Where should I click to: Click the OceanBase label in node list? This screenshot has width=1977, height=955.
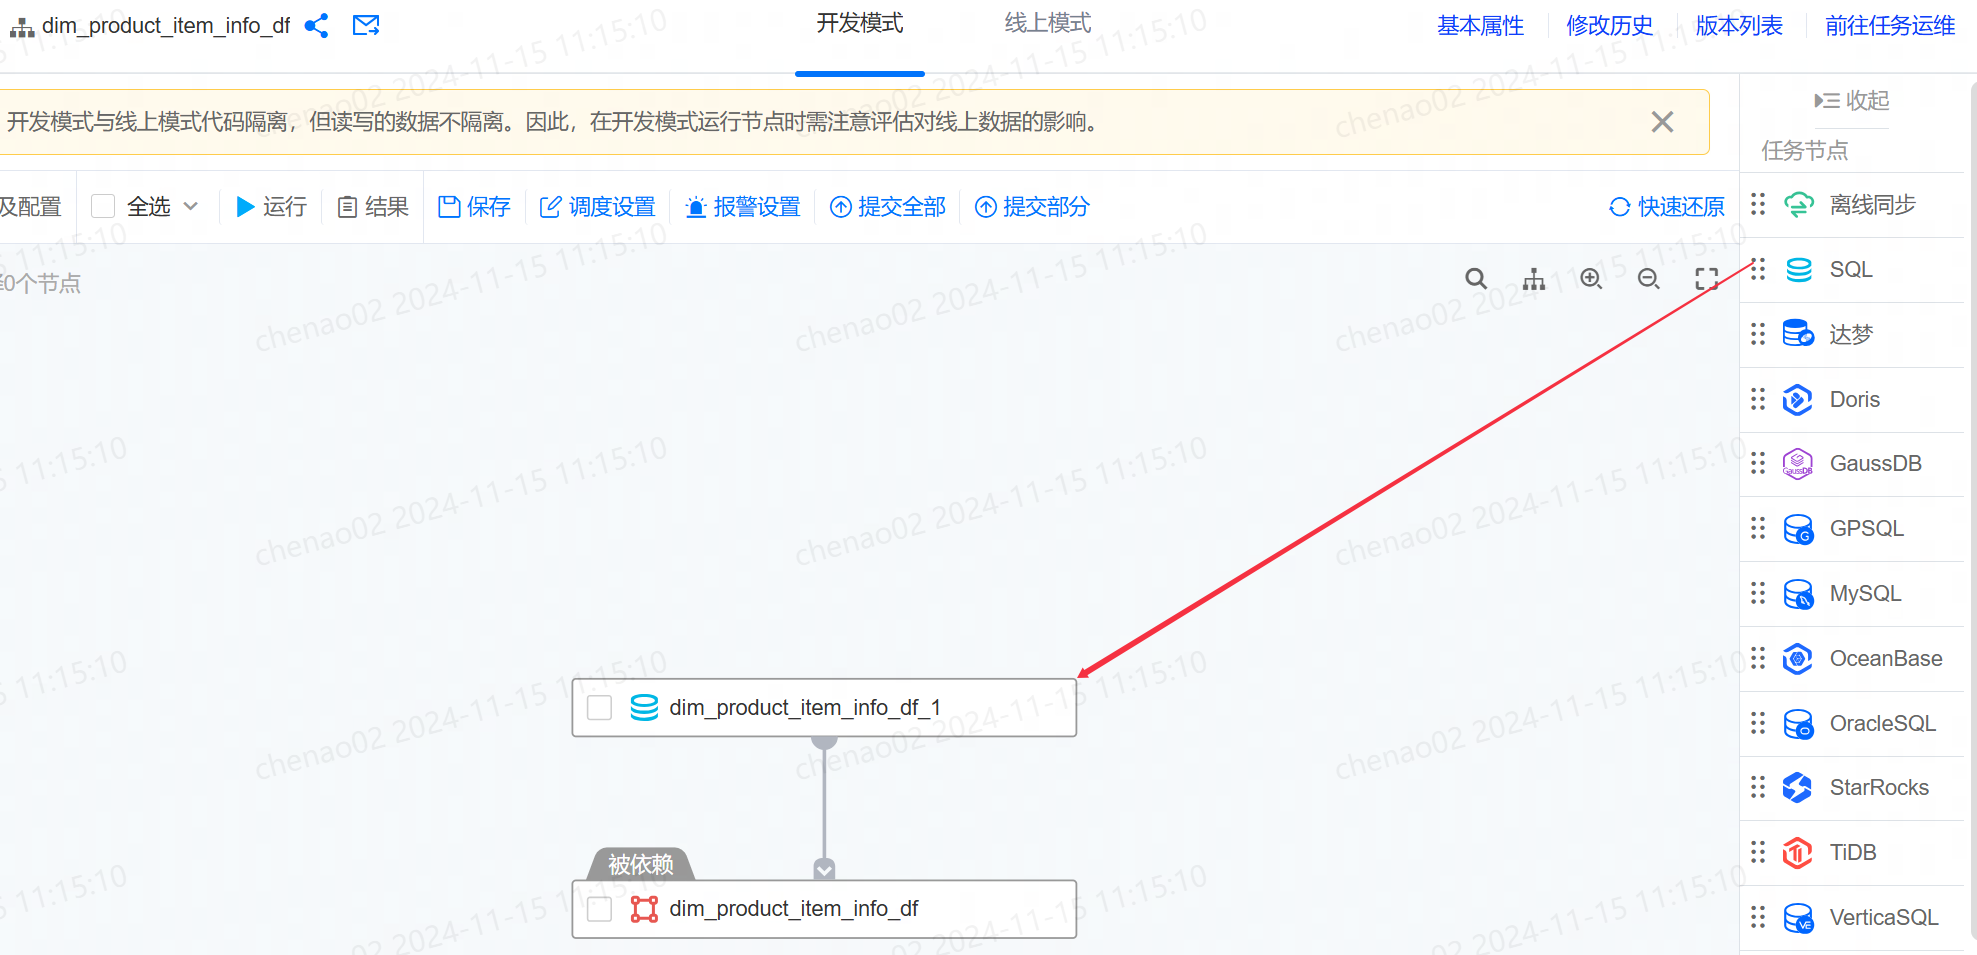[x=1886, y=659]
